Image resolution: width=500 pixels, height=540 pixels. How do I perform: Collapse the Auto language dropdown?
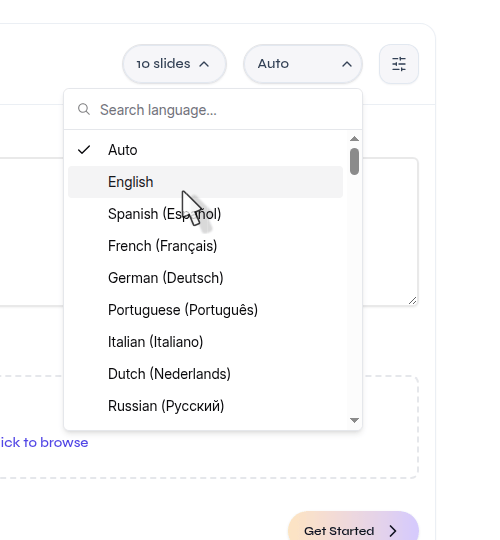pyautogui.click(x=303, y=64)
